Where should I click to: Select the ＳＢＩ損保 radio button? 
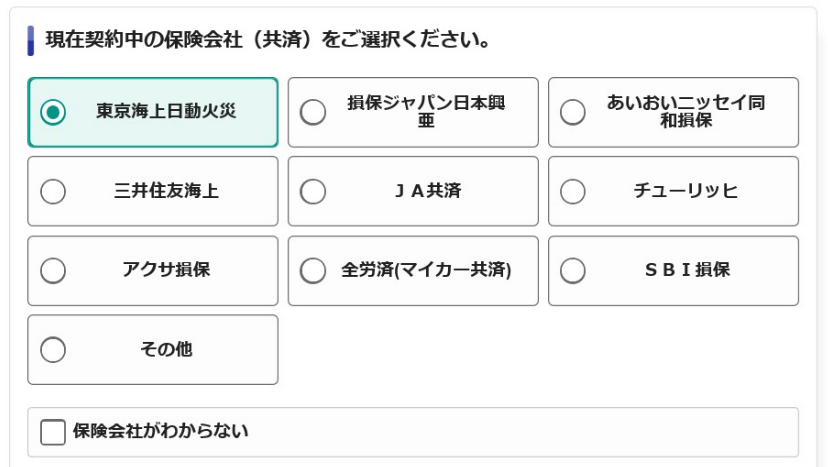[x=573, y=270]
